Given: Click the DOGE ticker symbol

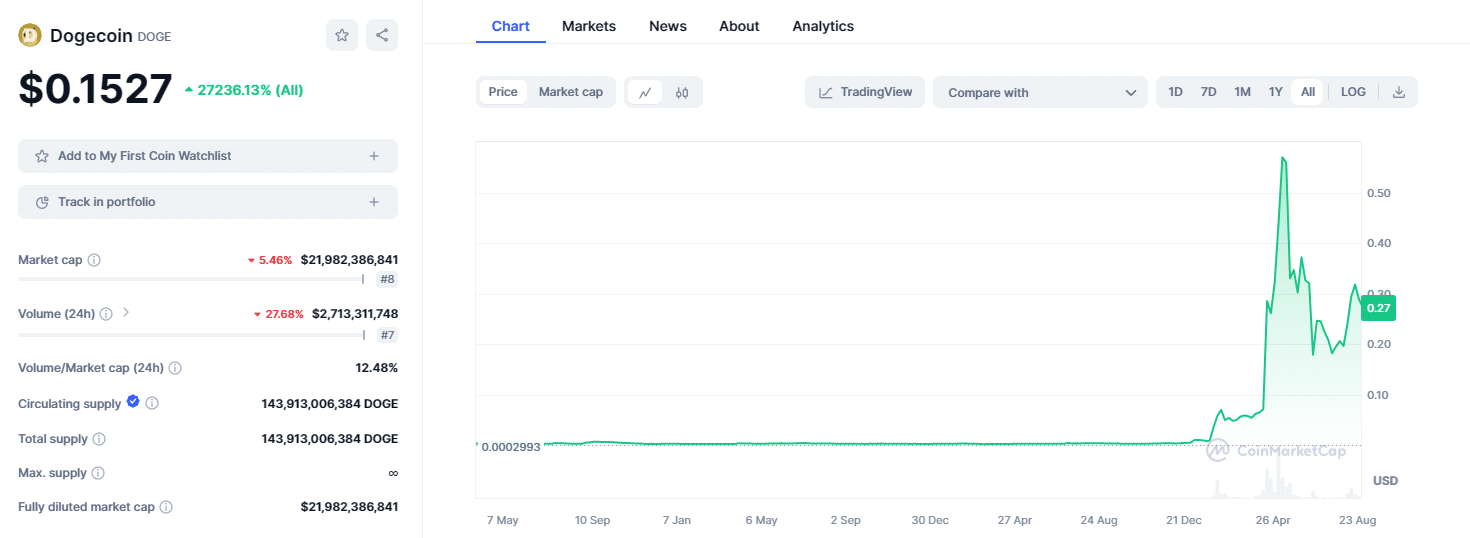Looking at the screenshot, I should [154, 36].
